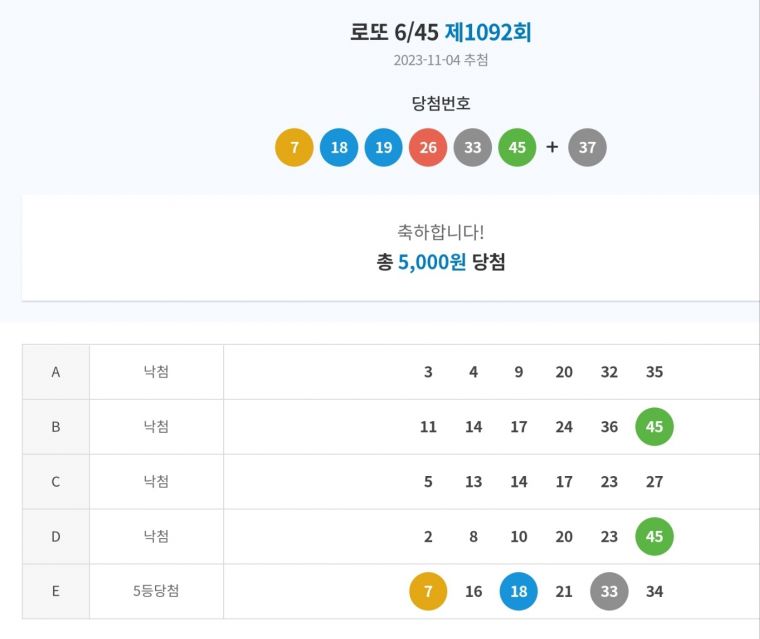760x639 pixels.
Task: Select row A label cell
Action: [56, 372]
